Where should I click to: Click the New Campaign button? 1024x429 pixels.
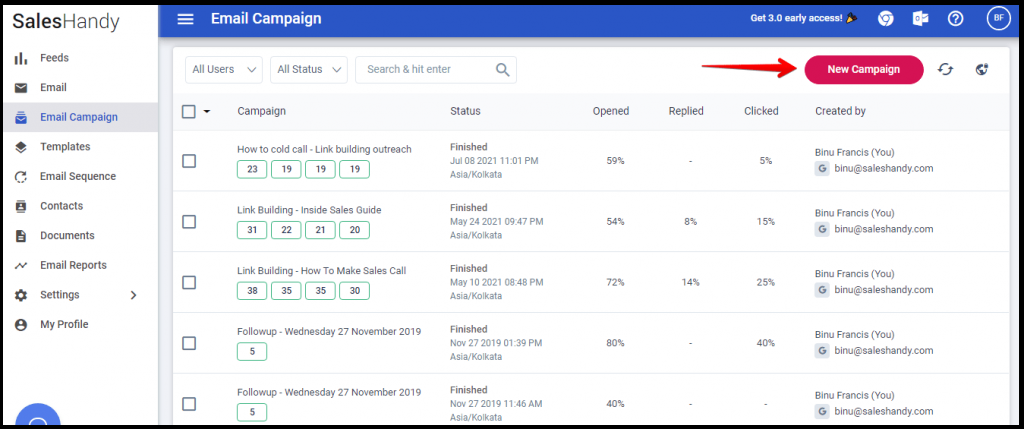[x=863, y=69]
